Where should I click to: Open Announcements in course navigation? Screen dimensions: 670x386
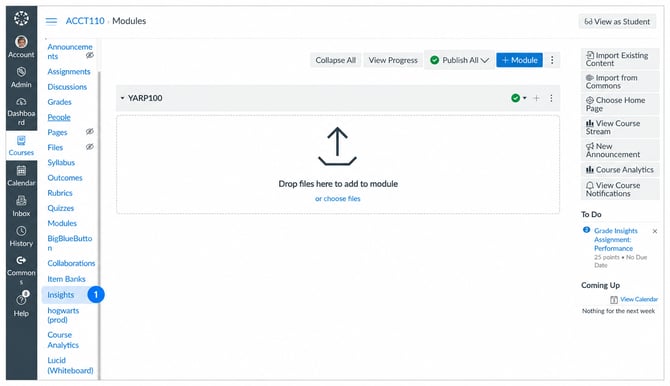70,51
